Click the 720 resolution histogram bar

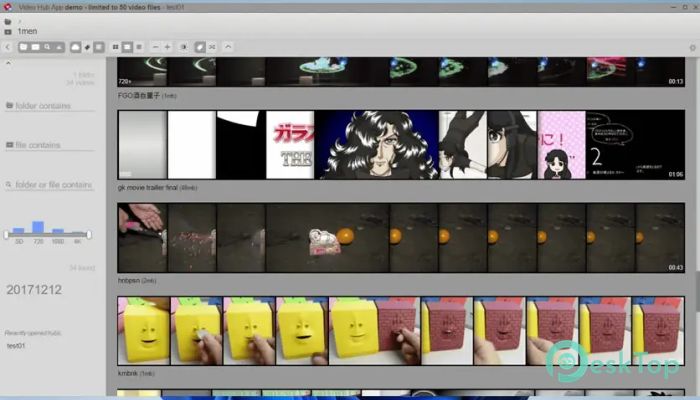coord(38,227)
